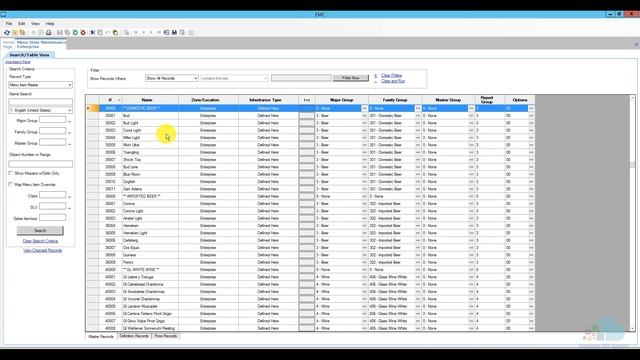Open Options editor for Yuengling row
This screenshot has width=640, height=360.
click(x=531, y=152)
